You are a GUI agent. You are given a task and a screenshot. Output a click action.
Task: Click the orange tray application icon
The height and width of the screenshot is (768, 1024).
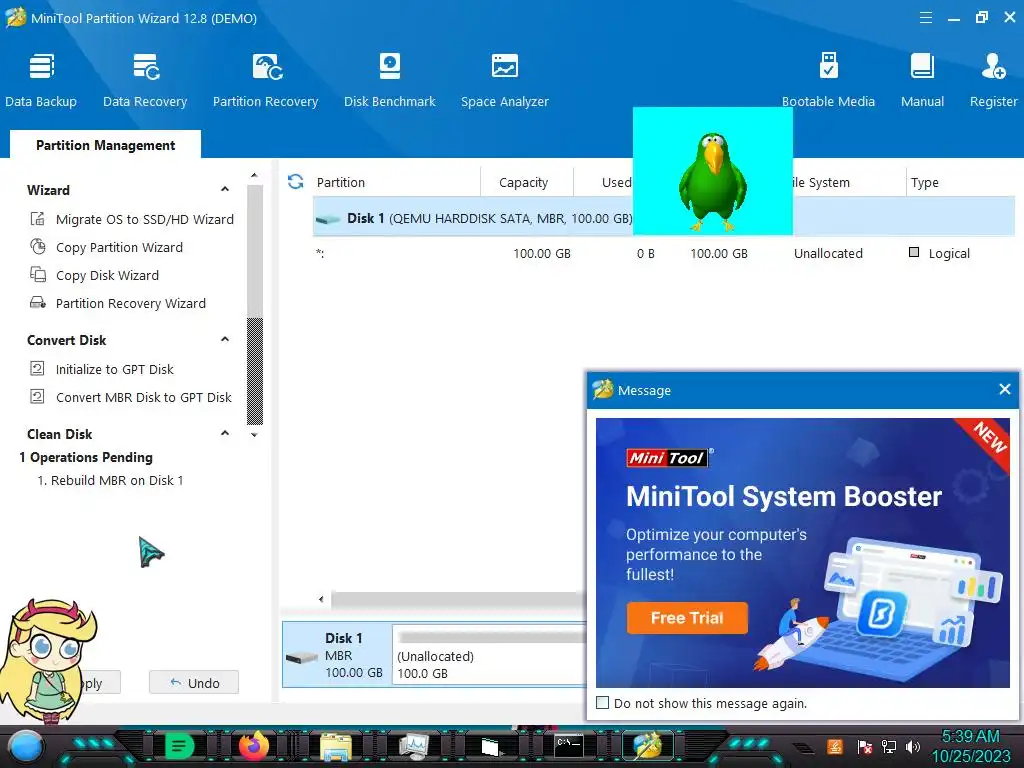[x=835, y=746]
